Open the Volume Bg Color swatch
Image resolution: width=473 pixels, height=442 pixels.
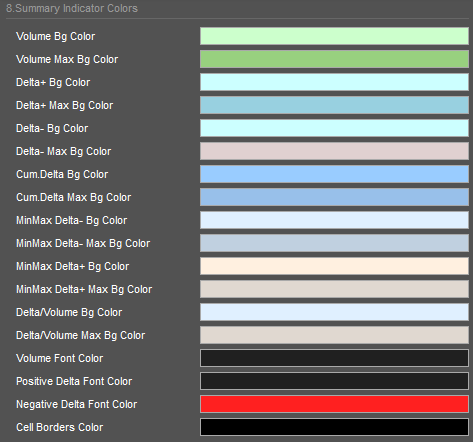[x=334, y=36]
